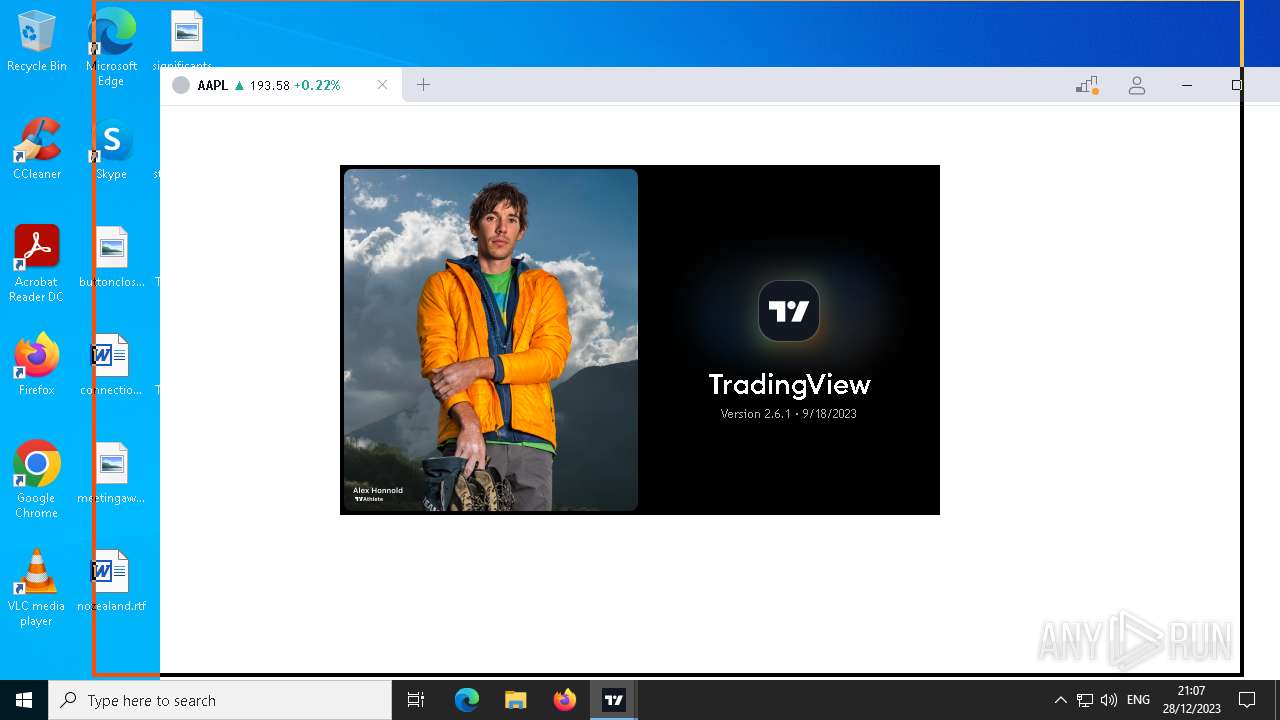Screen dimensions: 1280x720
Task: Click the Alex Honnold splash photo
Action: (x=491, y=340)
